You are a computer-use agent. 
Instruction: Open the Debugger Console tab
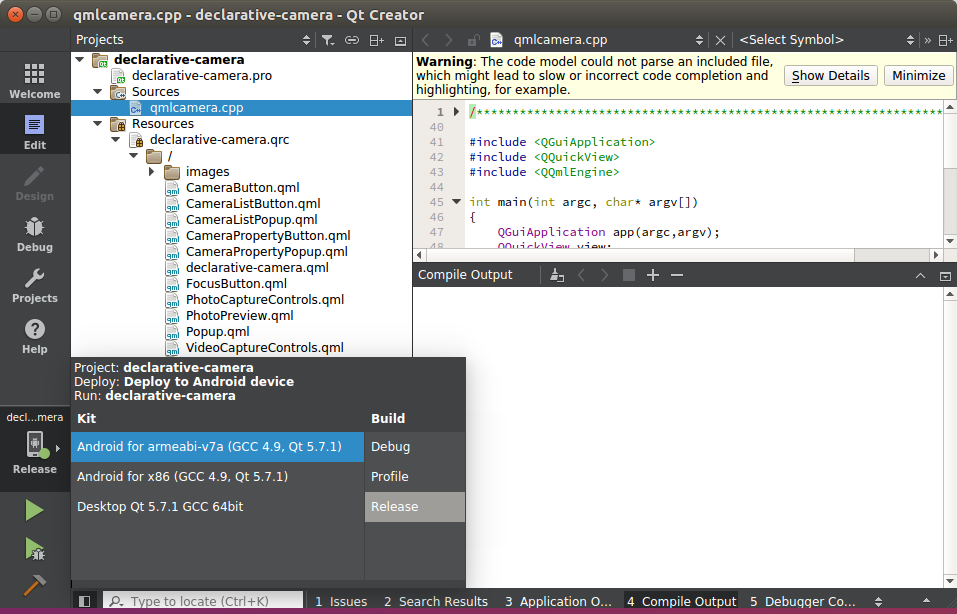click(x=802, y=602)
